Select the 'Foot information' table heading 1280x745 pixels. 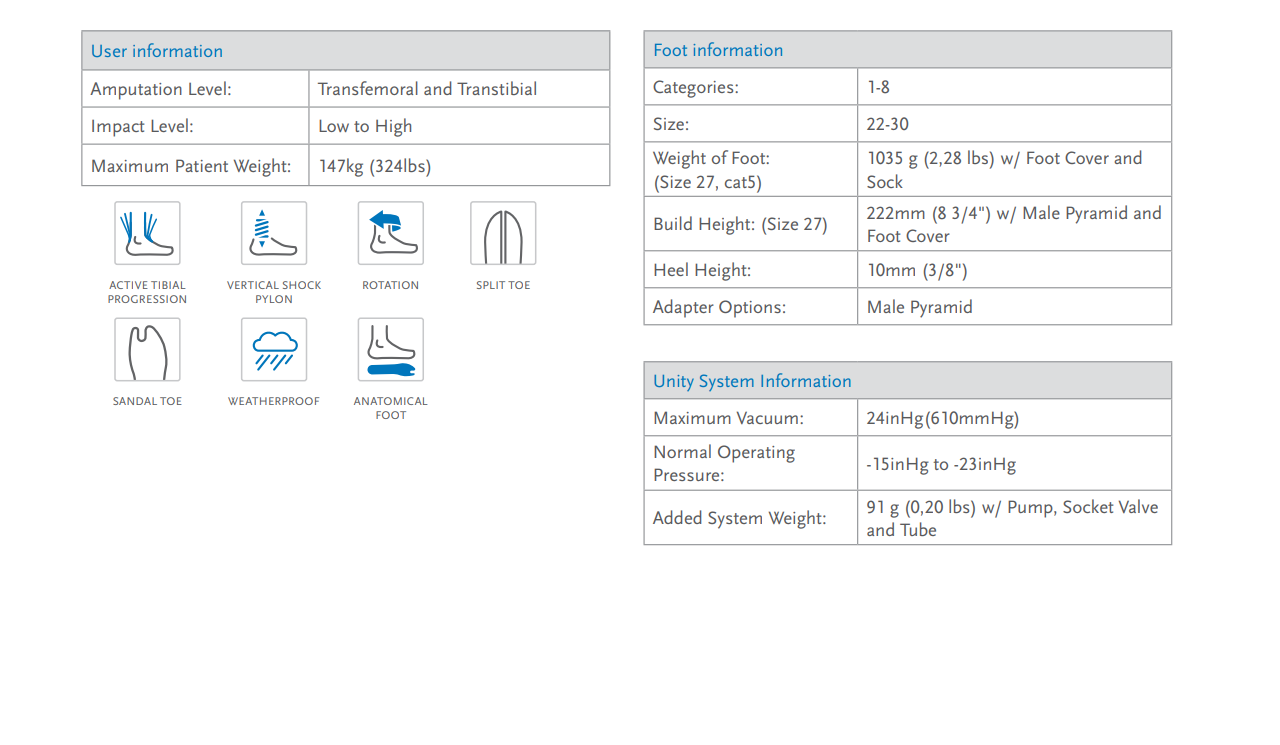[718, 50]
